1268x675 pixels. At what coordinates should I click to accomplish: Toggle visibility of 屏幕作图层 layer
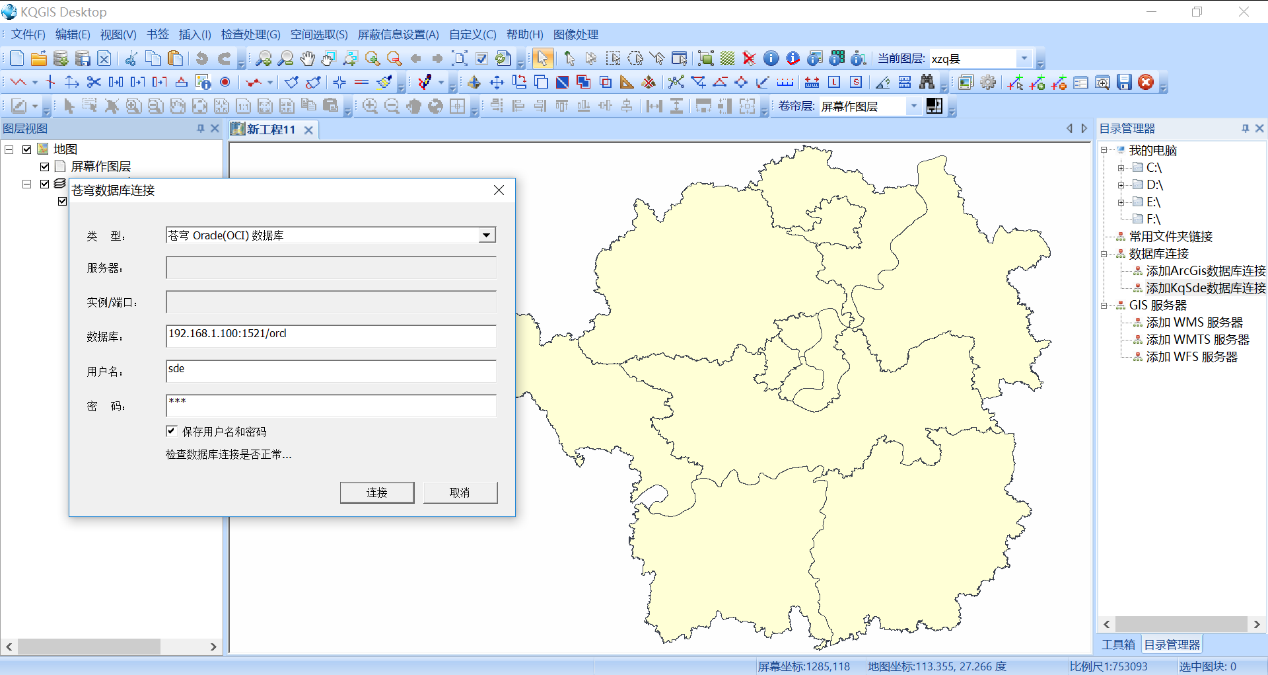click(44, 167)
